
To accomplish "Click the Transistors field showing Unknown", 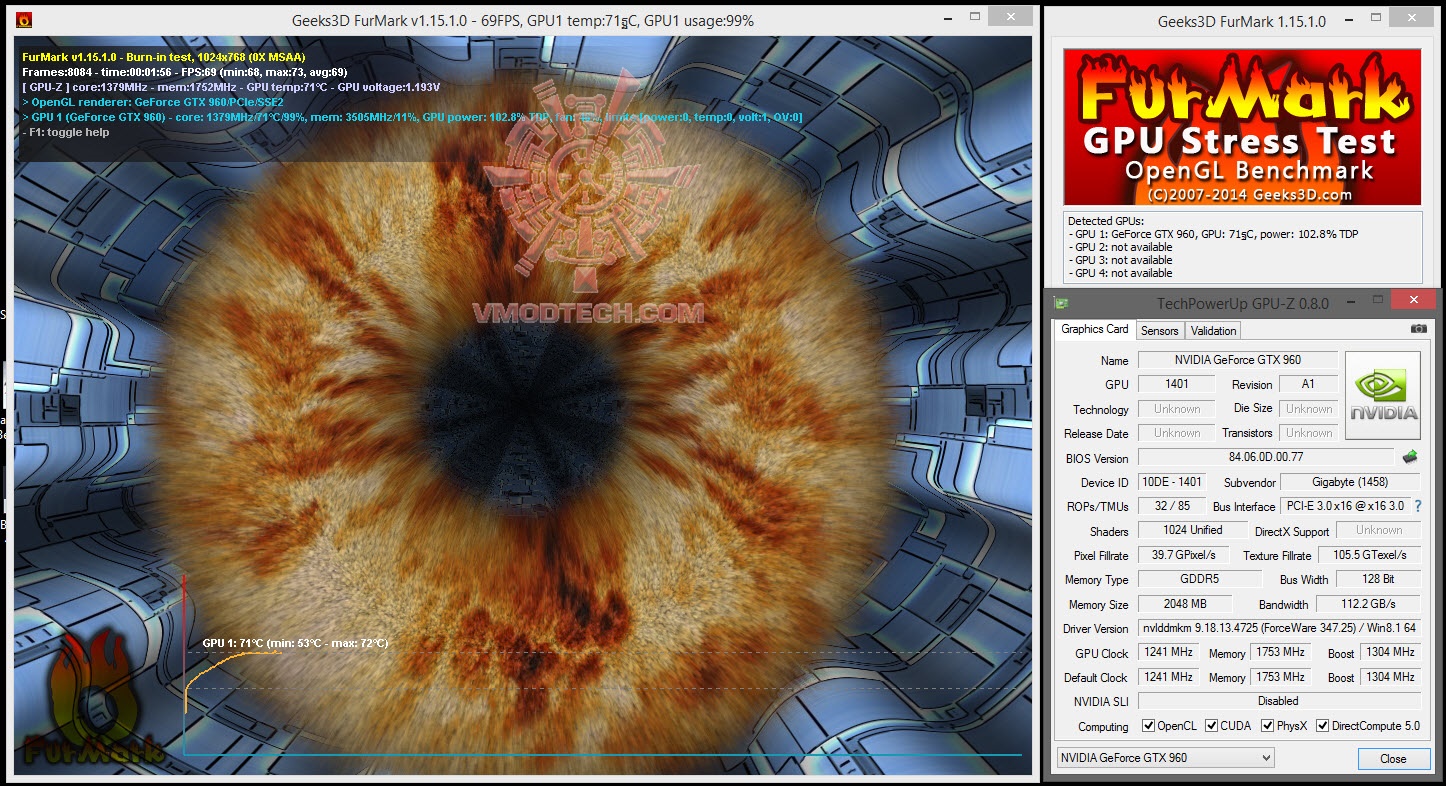I will [x=1308, y=433].
